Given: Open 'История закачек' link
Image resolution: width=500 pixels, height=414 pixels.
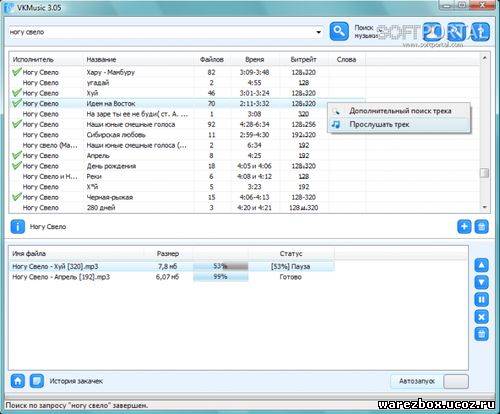Looking at the screenshot, I should (76, 381).
